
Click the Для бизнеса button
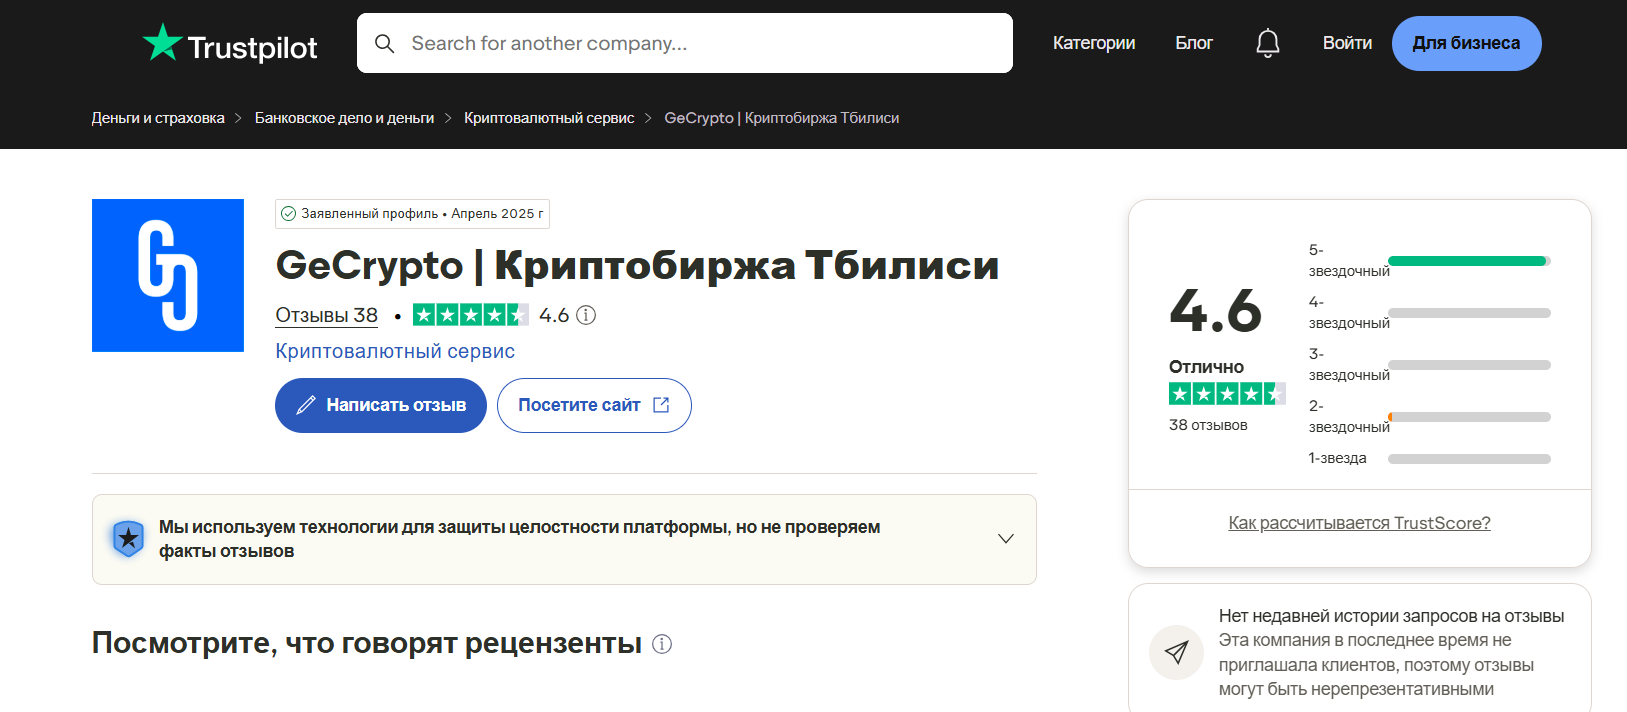point(1466,43)
